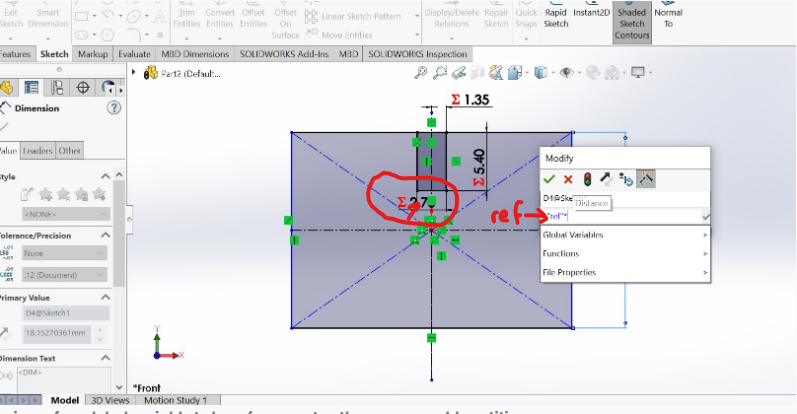
Task: Open PropertyManager tab
Action: pyautogui.click(x=32, y=87)
